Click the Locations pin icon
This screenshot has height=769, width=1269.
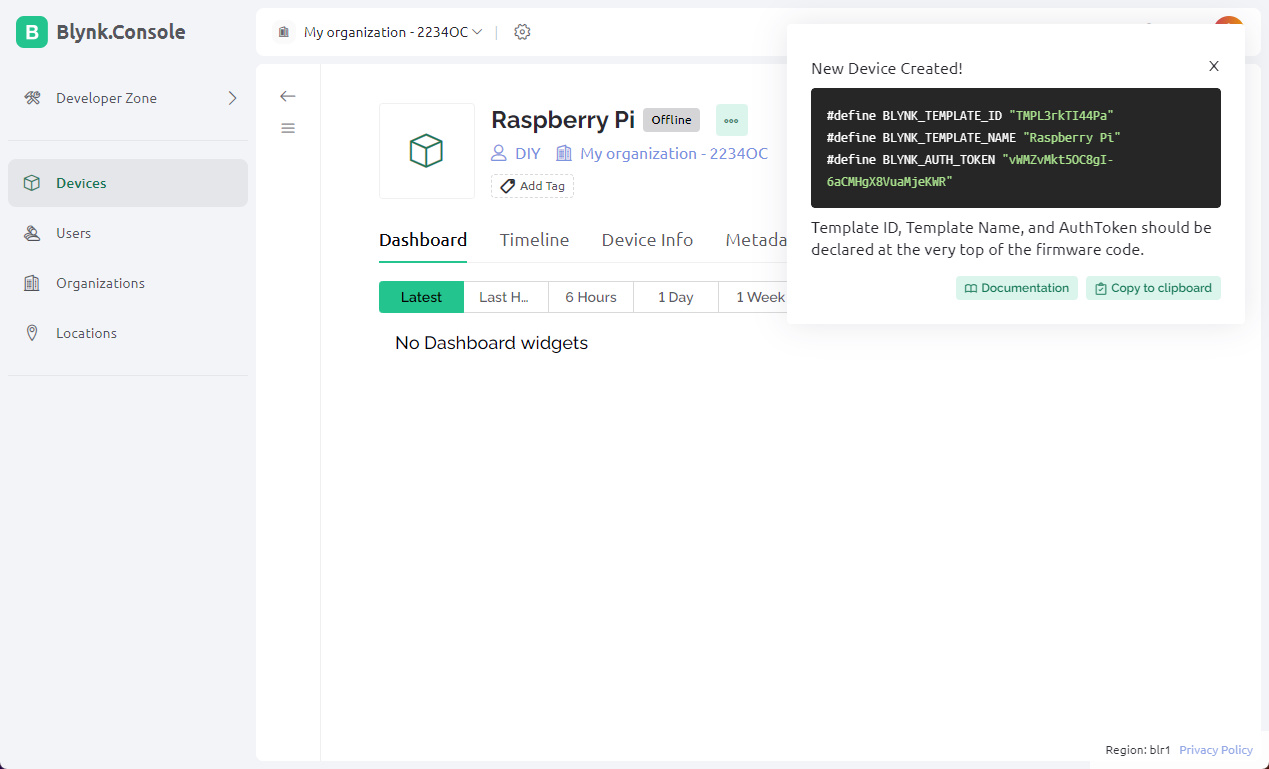(32, 333)
